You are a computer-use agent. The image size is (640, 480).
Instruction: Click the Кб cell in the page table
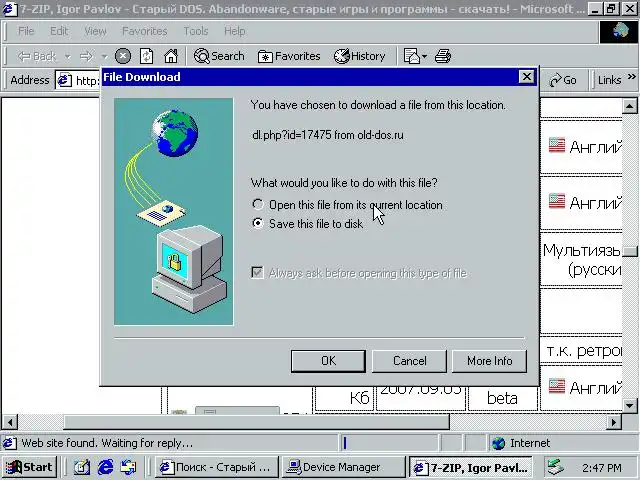(x=344, y=398)
